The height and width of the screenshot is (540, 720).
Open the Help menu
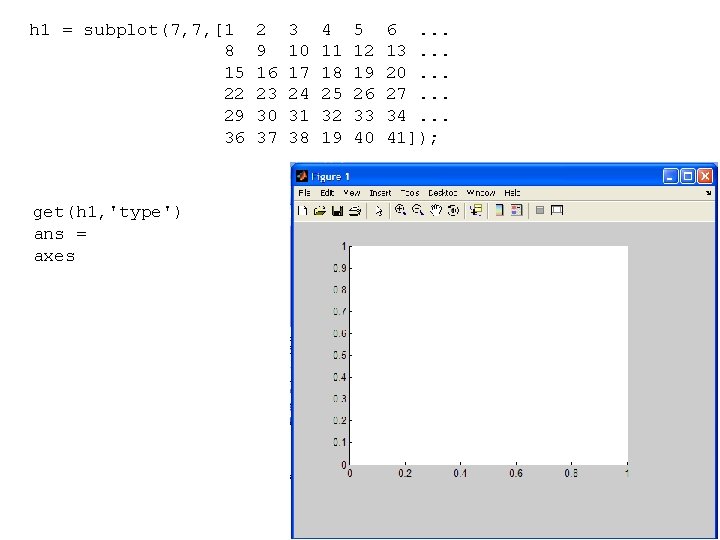[x=512, y=193]
